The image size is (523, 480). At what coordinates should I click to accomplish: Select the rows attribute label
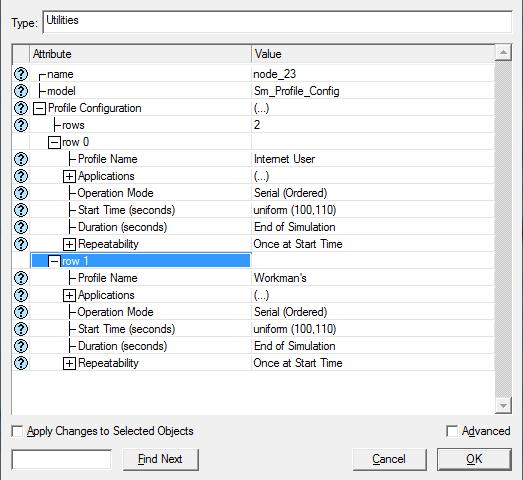[x=73, y=125]
